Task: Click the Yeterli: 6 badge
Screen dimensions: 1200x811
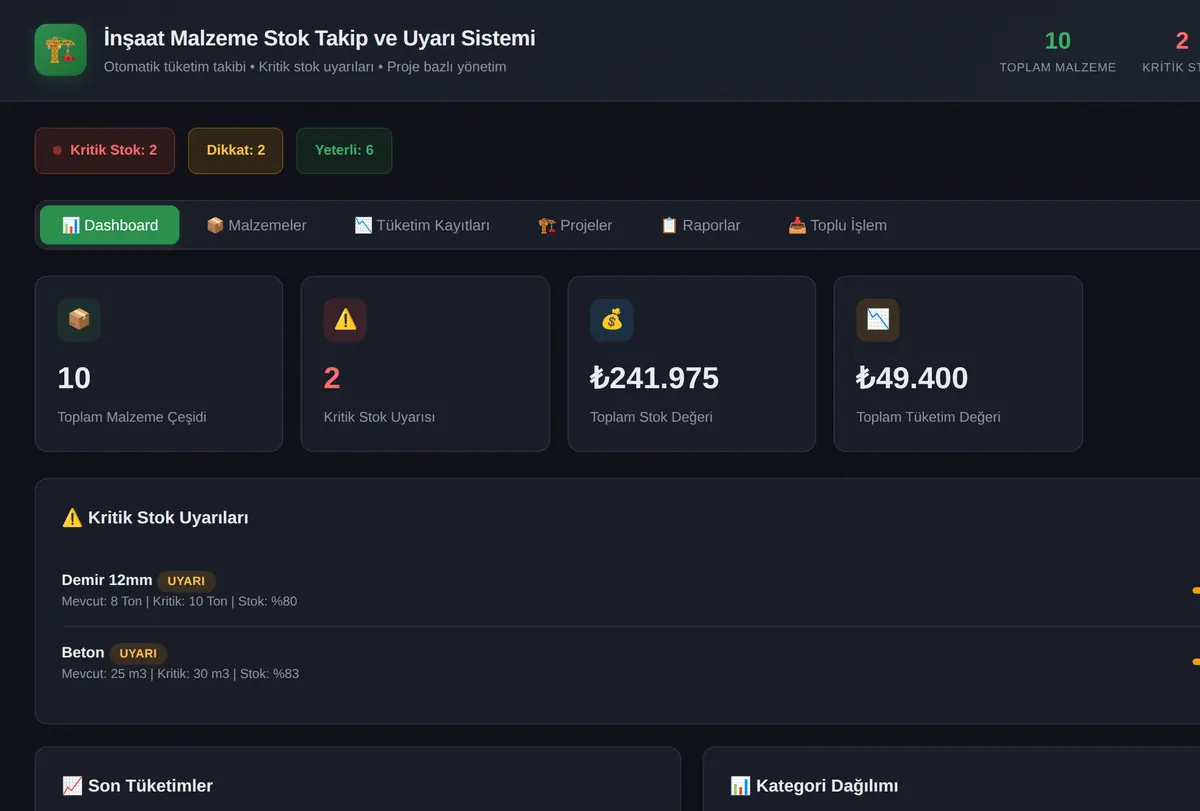Action: (x=344, y=150)
